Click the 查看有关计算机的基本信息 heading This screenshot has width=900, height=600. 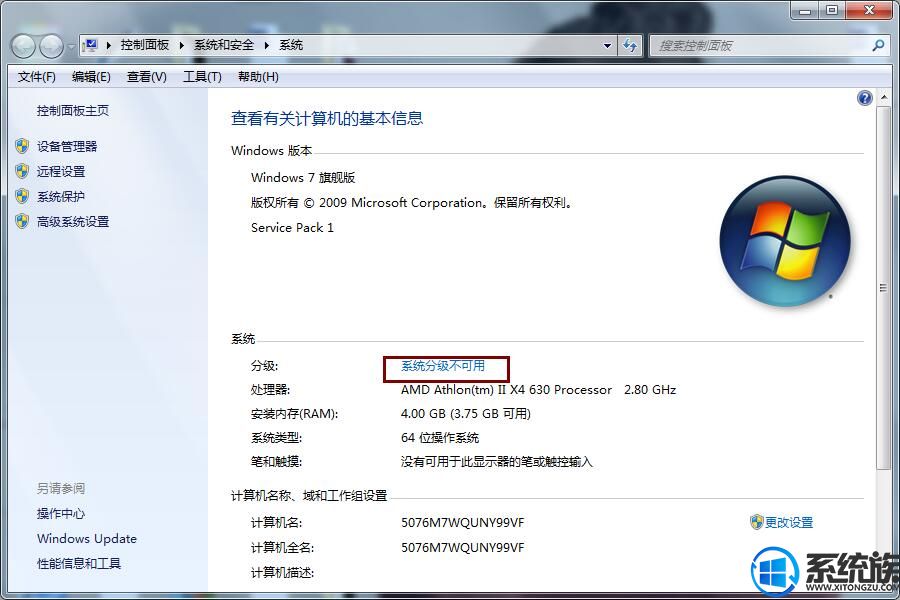pyautogui.click(x=327, y=118)
